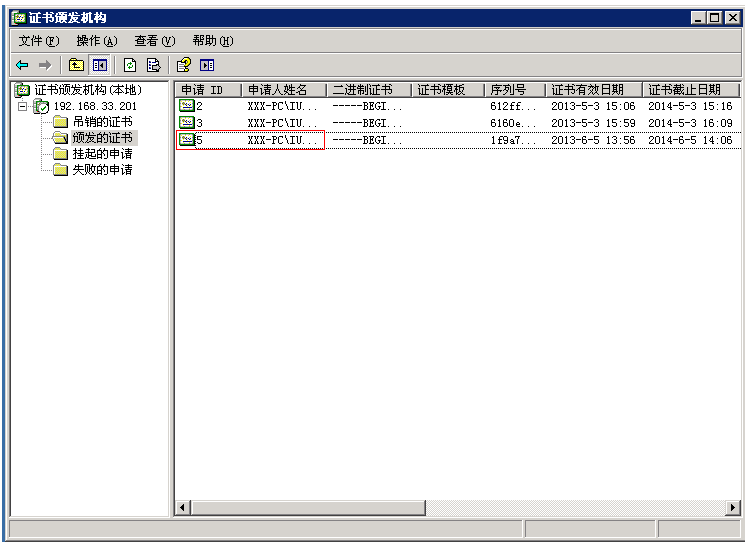Viewport: 747px width, 545px height.
Task: Click the horizontal scrollbar right arrow
Action: tap(733, 508)
